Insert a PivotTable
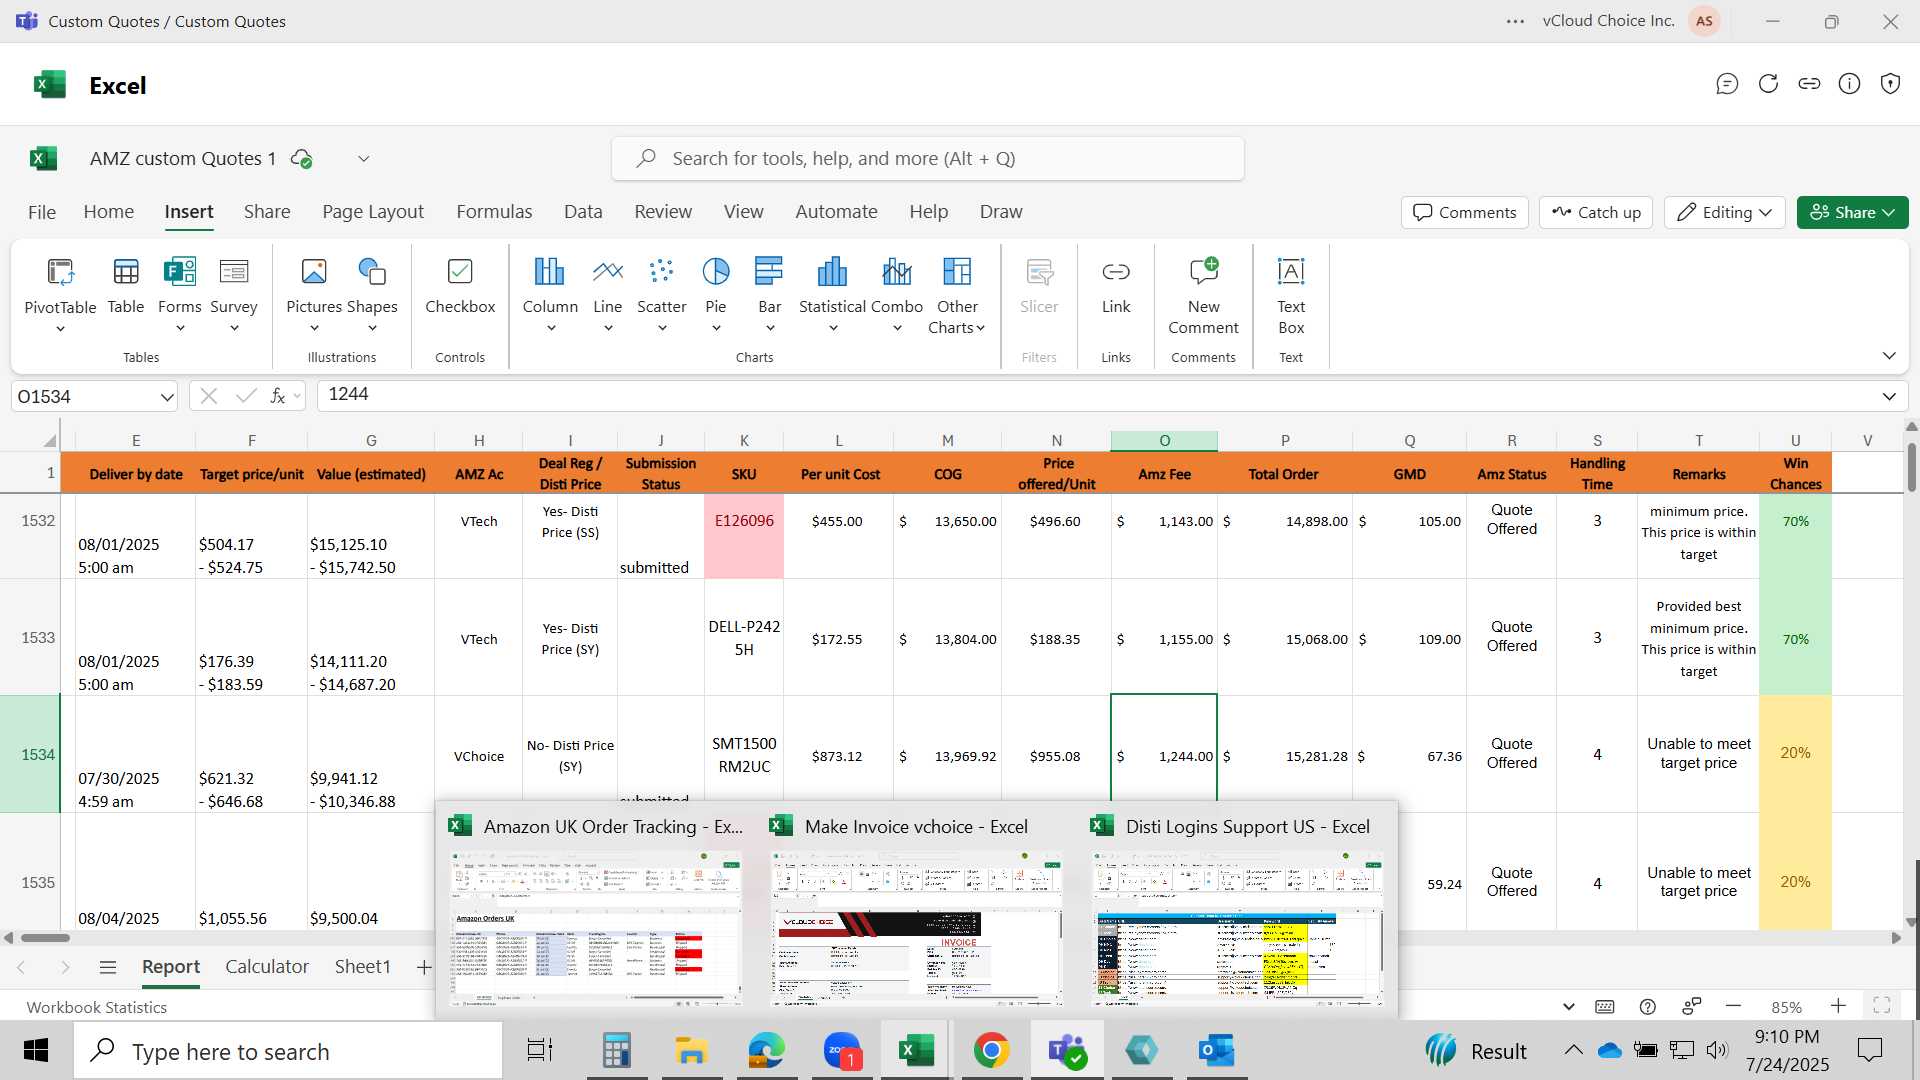Image resolution: width=1920 pixels, height=1080 pixels. tap(60, 285)
